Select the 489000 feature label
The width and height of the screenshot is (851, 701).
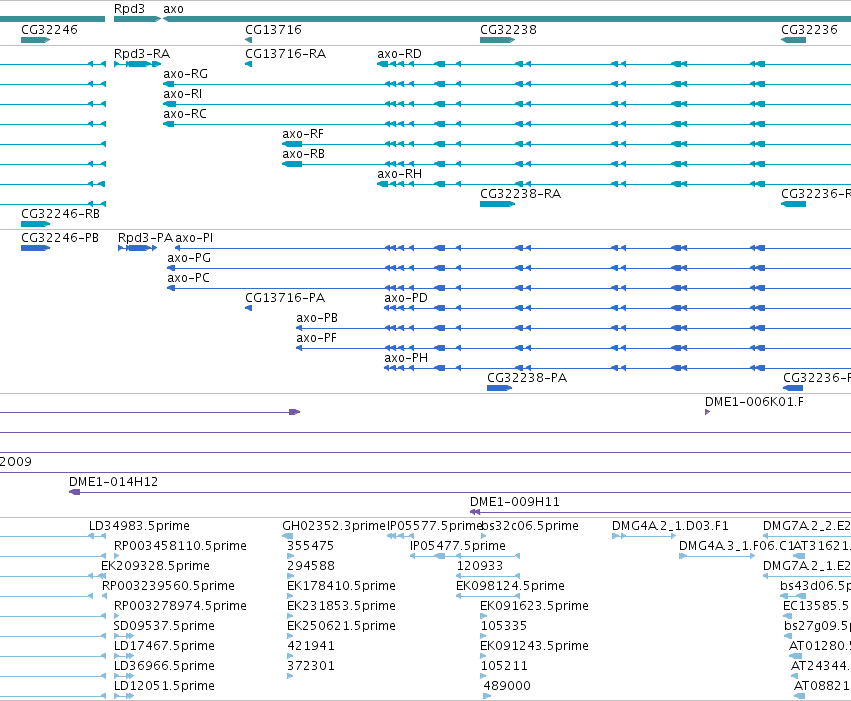click(507, 686)
